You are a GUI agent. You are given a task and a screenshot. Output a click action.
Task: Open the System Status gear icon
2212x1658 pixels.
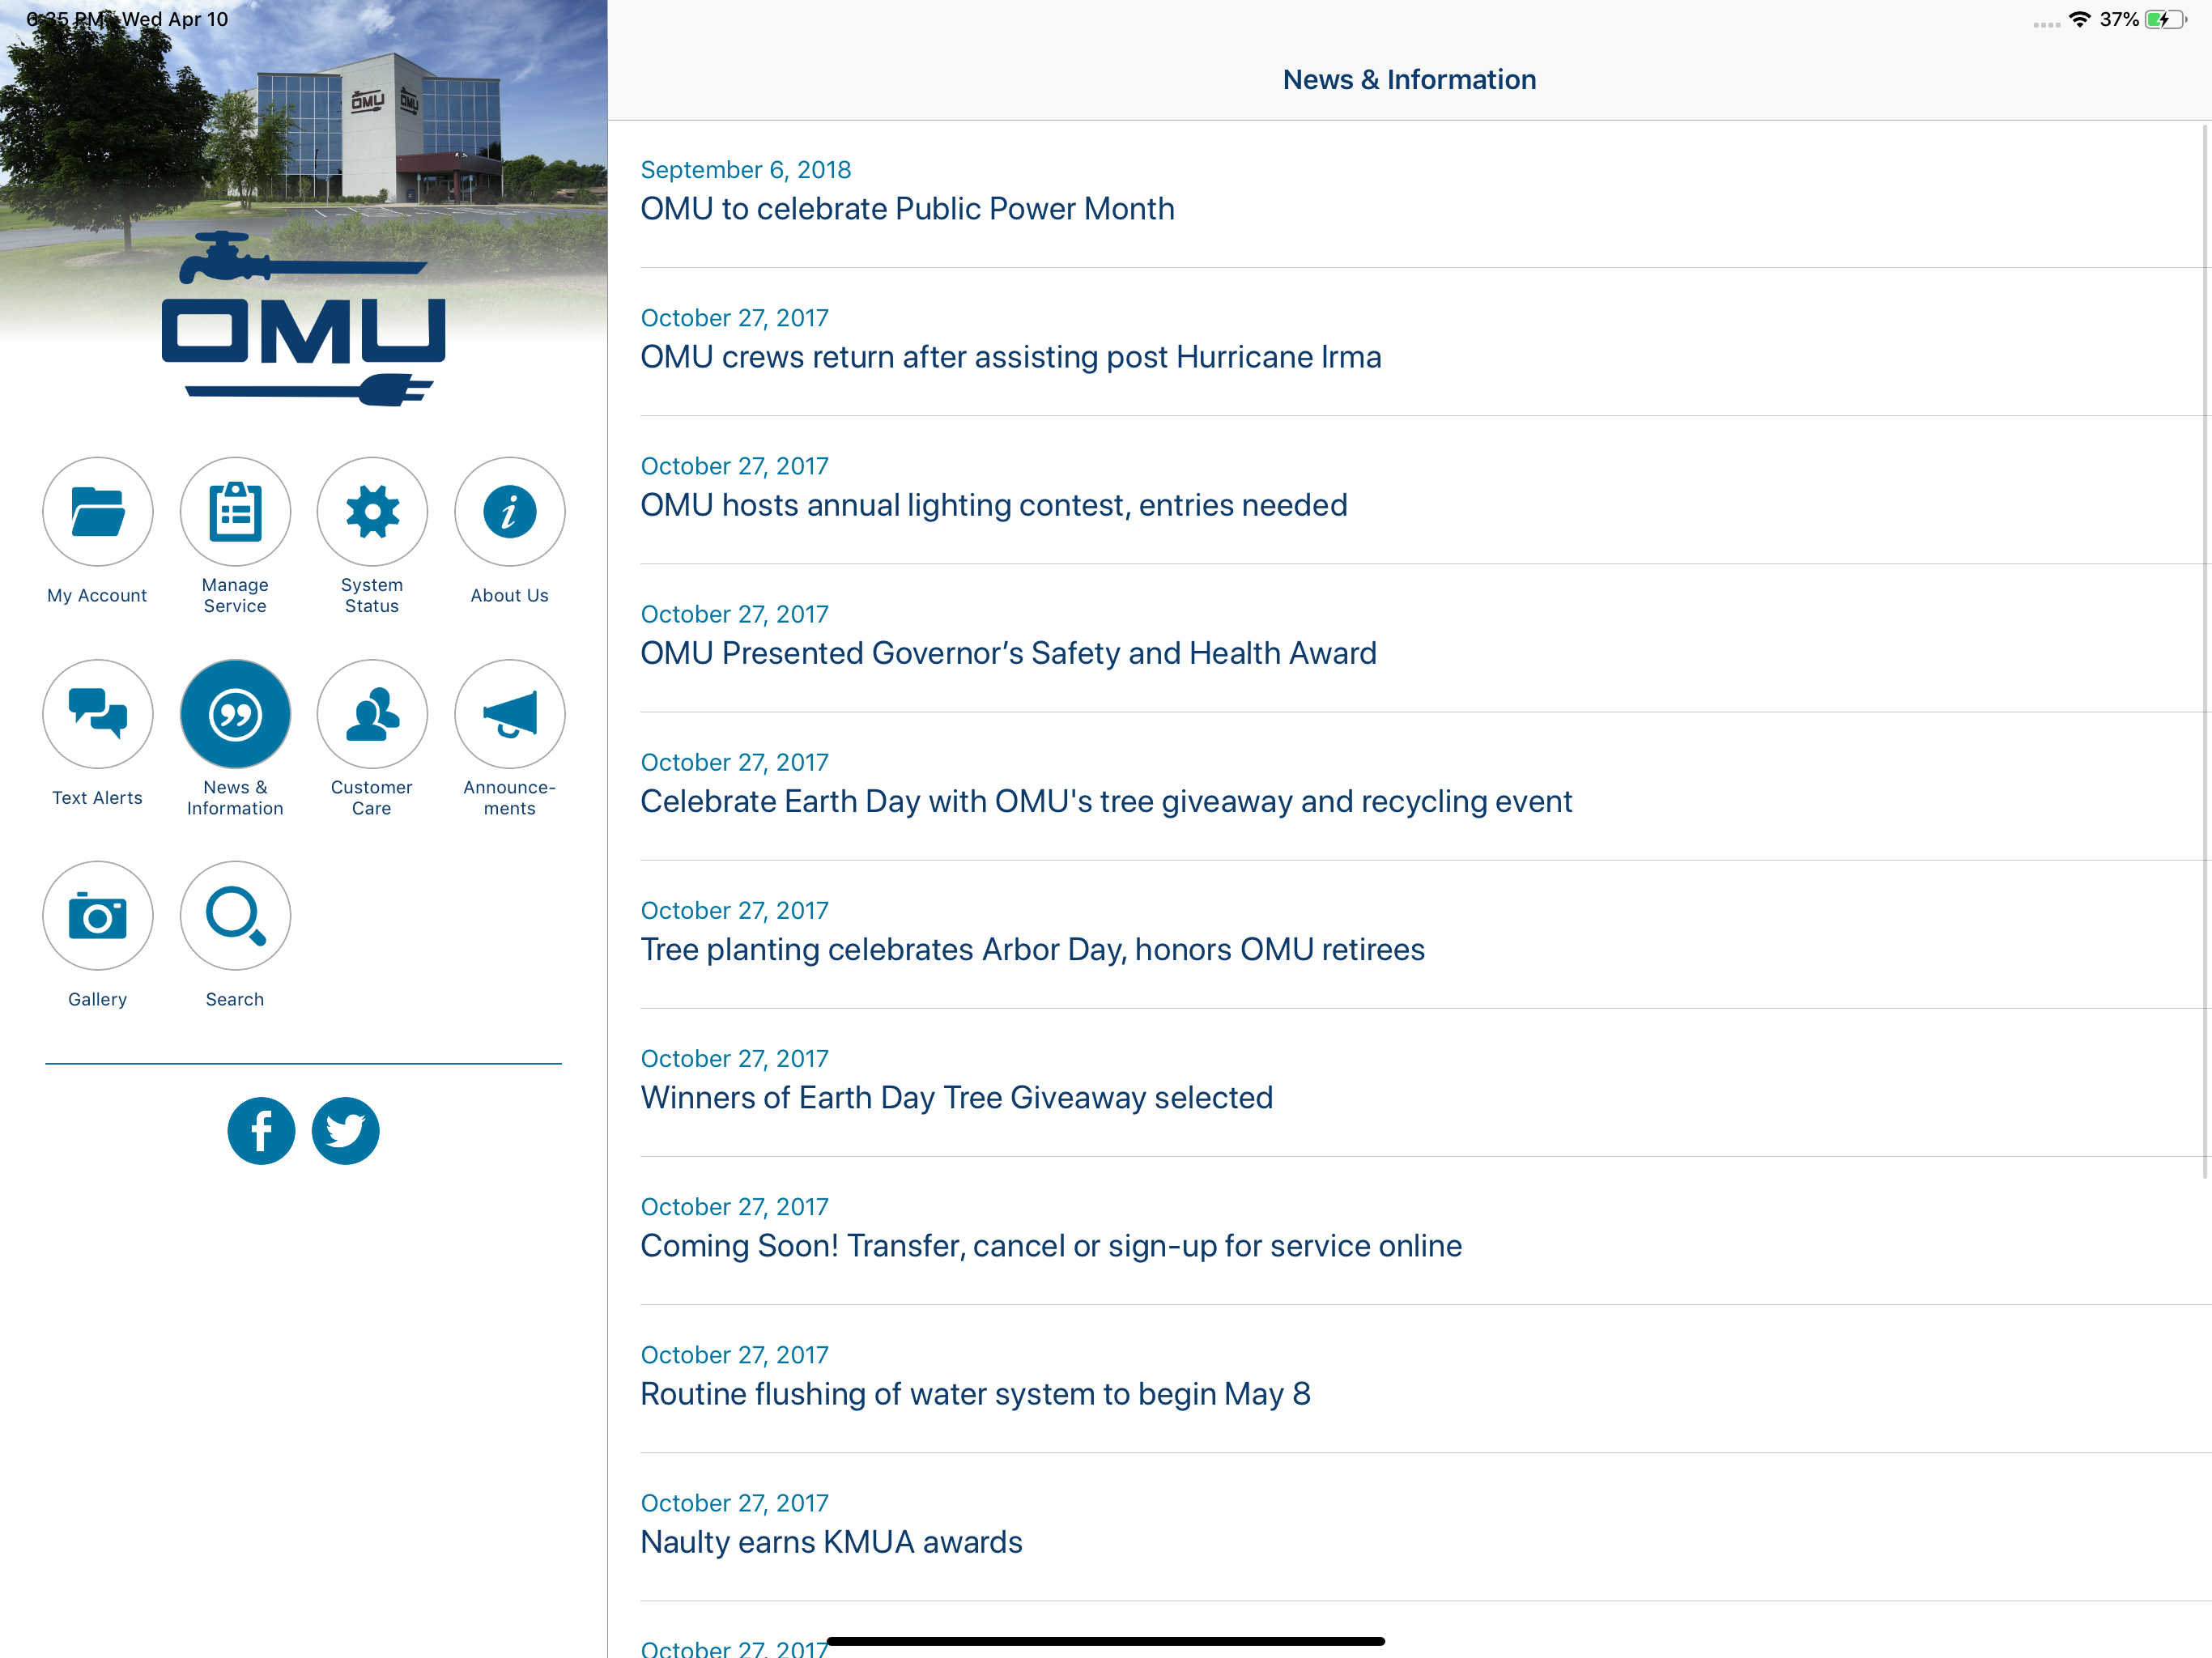coord(372,512)
